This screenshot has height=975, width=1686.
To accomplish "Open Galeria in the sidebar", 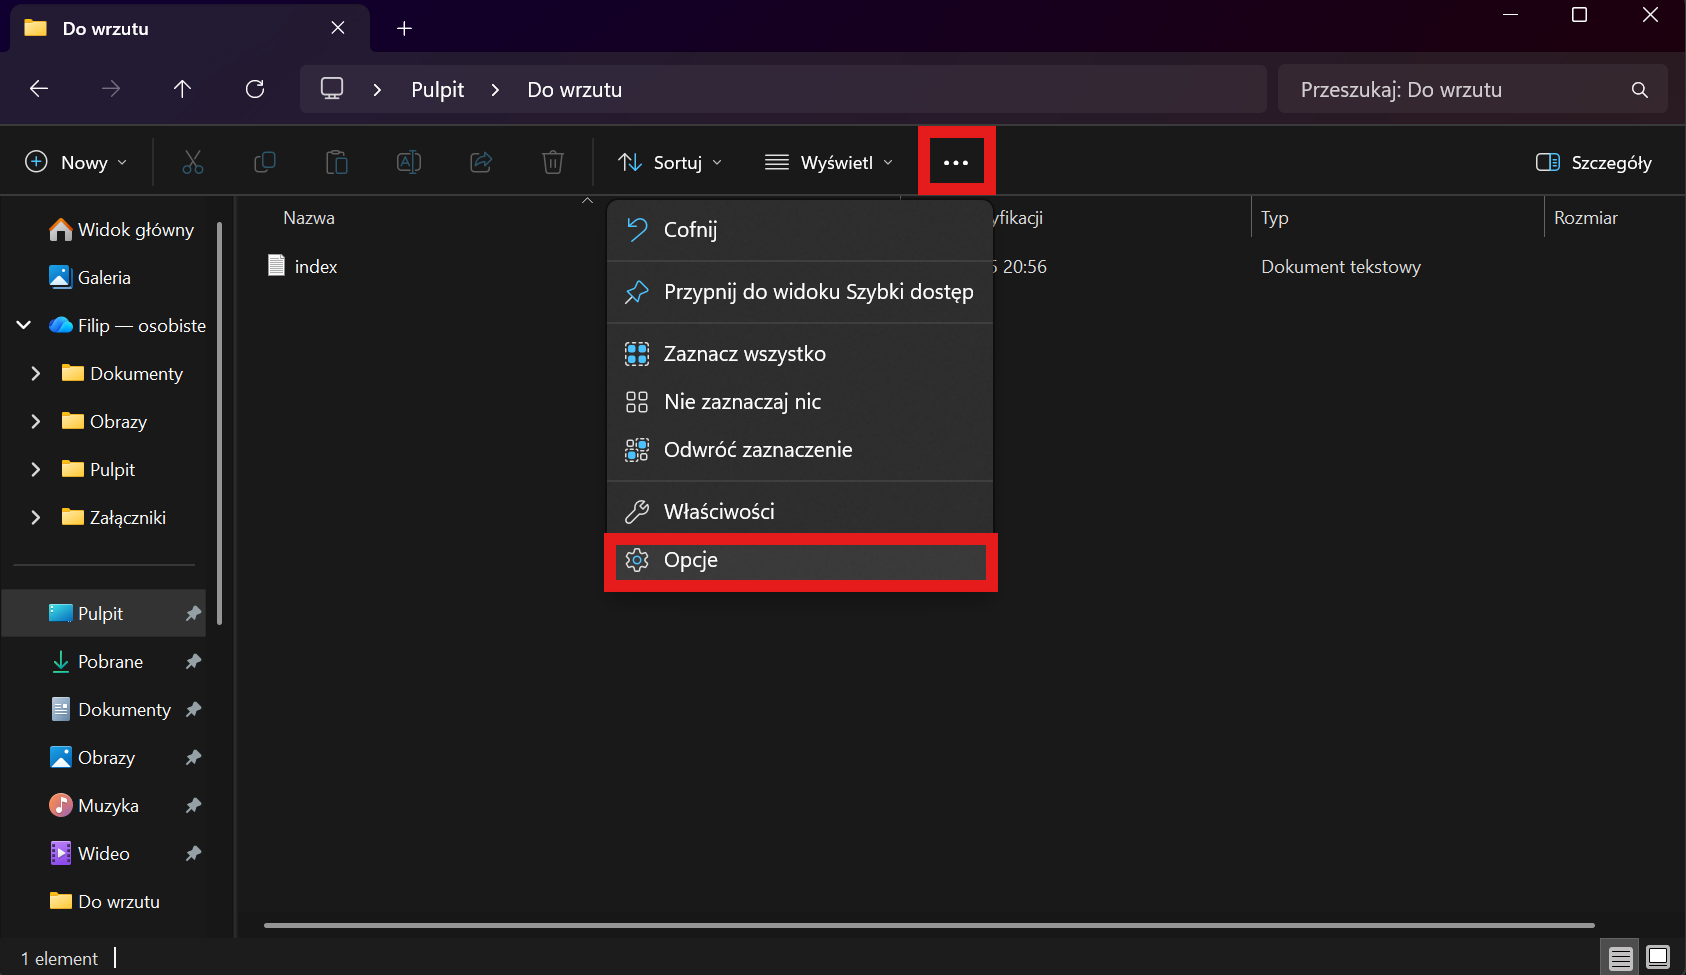I will pyautogui.click(x=104, y=278).
